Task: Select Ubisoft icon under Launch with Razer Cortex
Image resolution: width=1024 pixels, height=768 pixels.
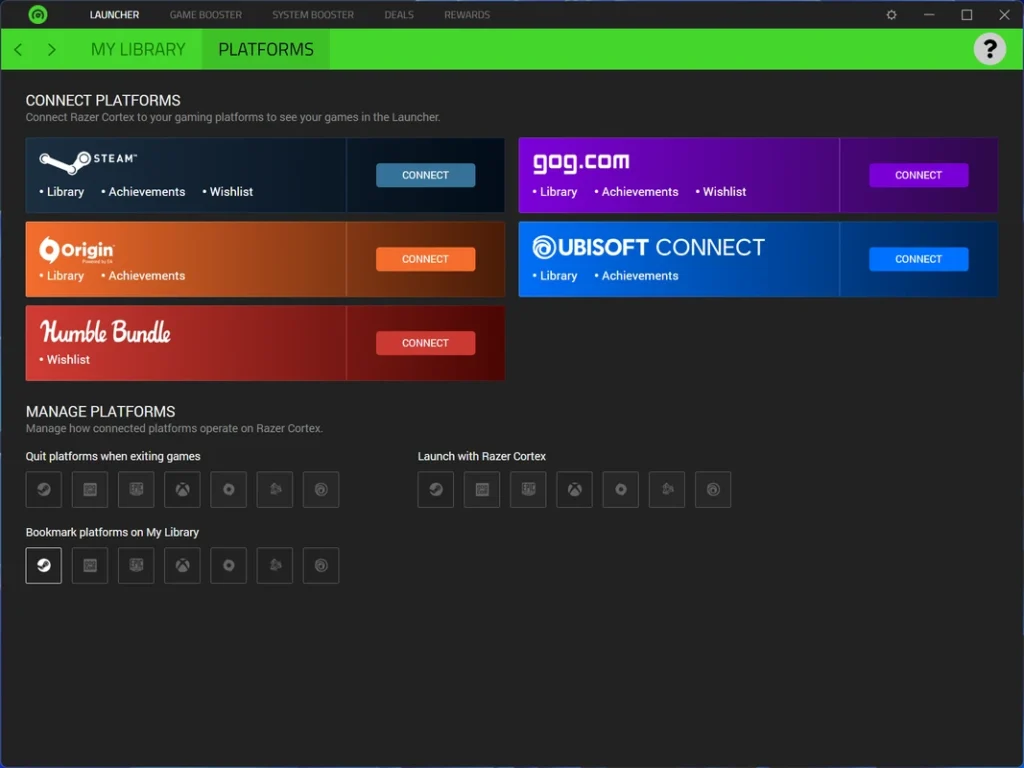Action: coord(713,490)
